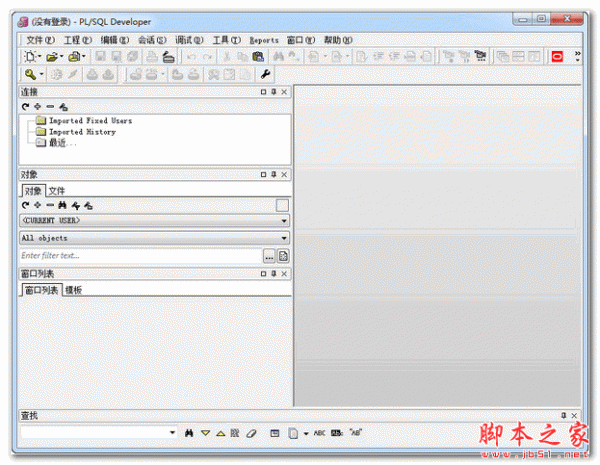This screenshot has width=600, height=465.
Task: Pin the 查找 panel
Action: tap(563, 416)
